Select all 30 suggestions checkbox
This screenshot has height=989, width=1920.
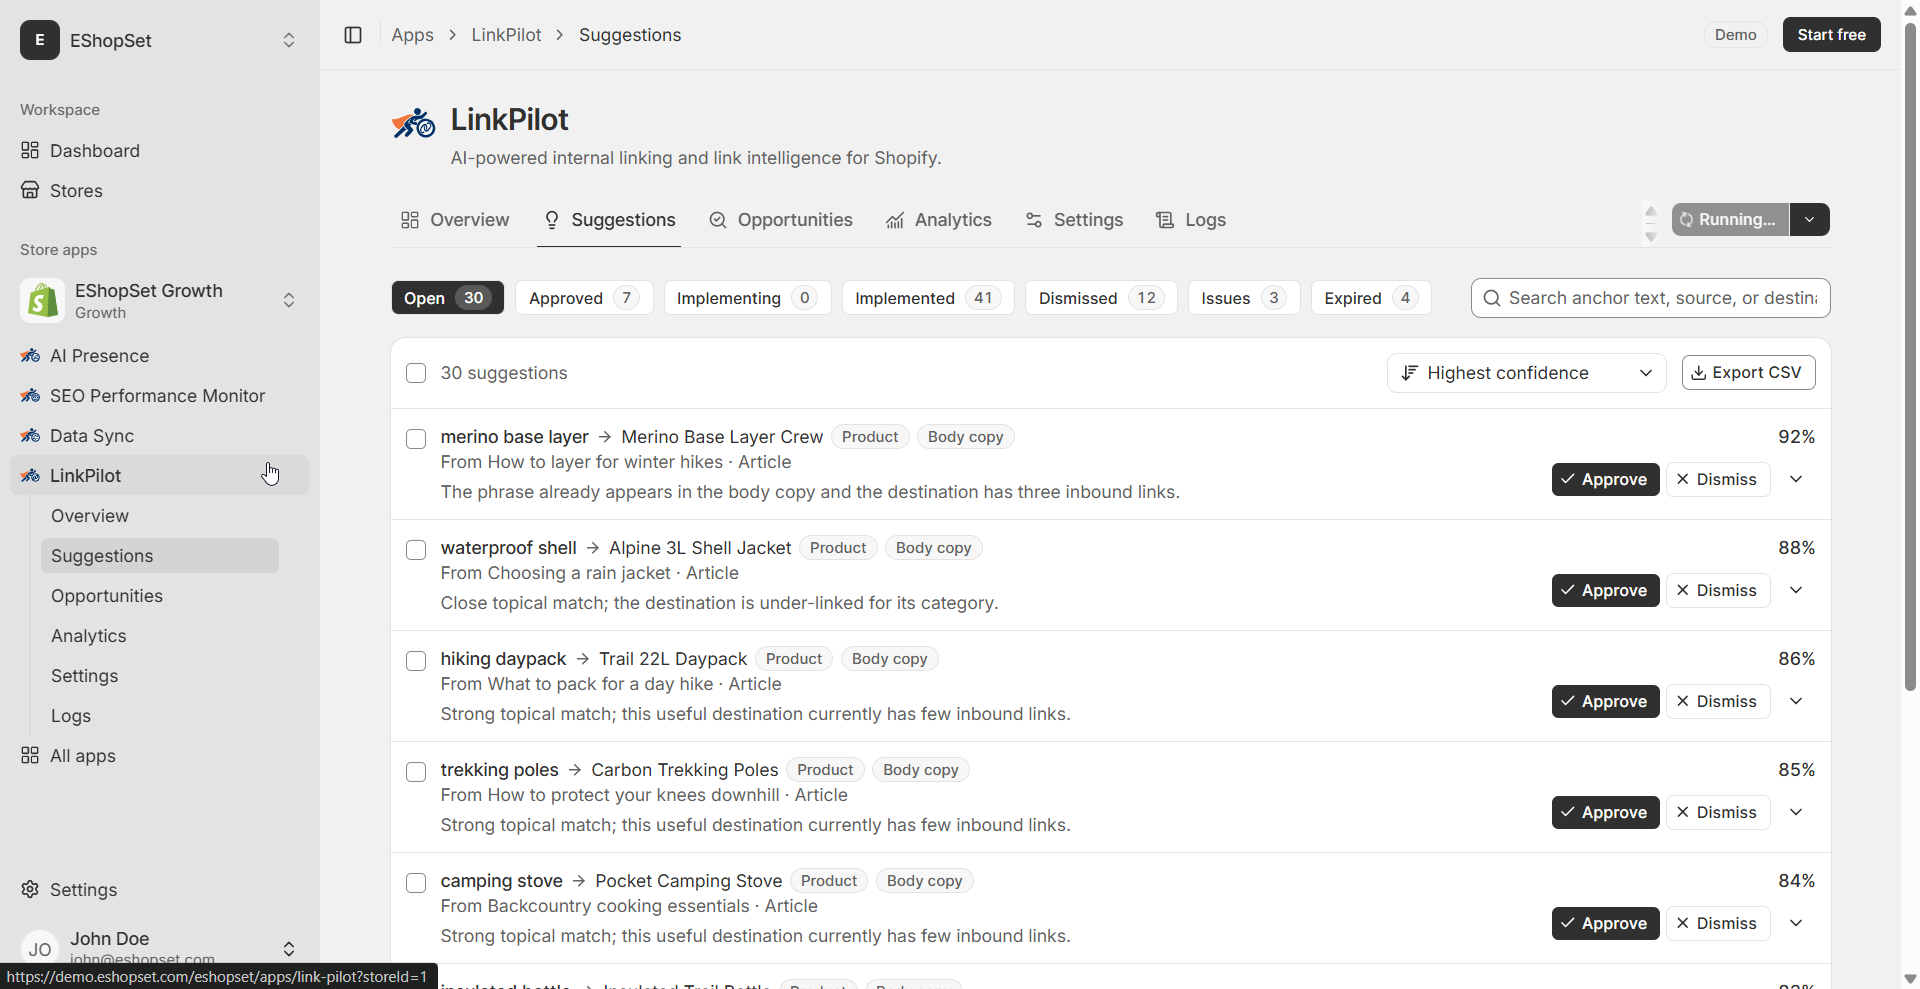pyautogui.click(x=416, y=373)
